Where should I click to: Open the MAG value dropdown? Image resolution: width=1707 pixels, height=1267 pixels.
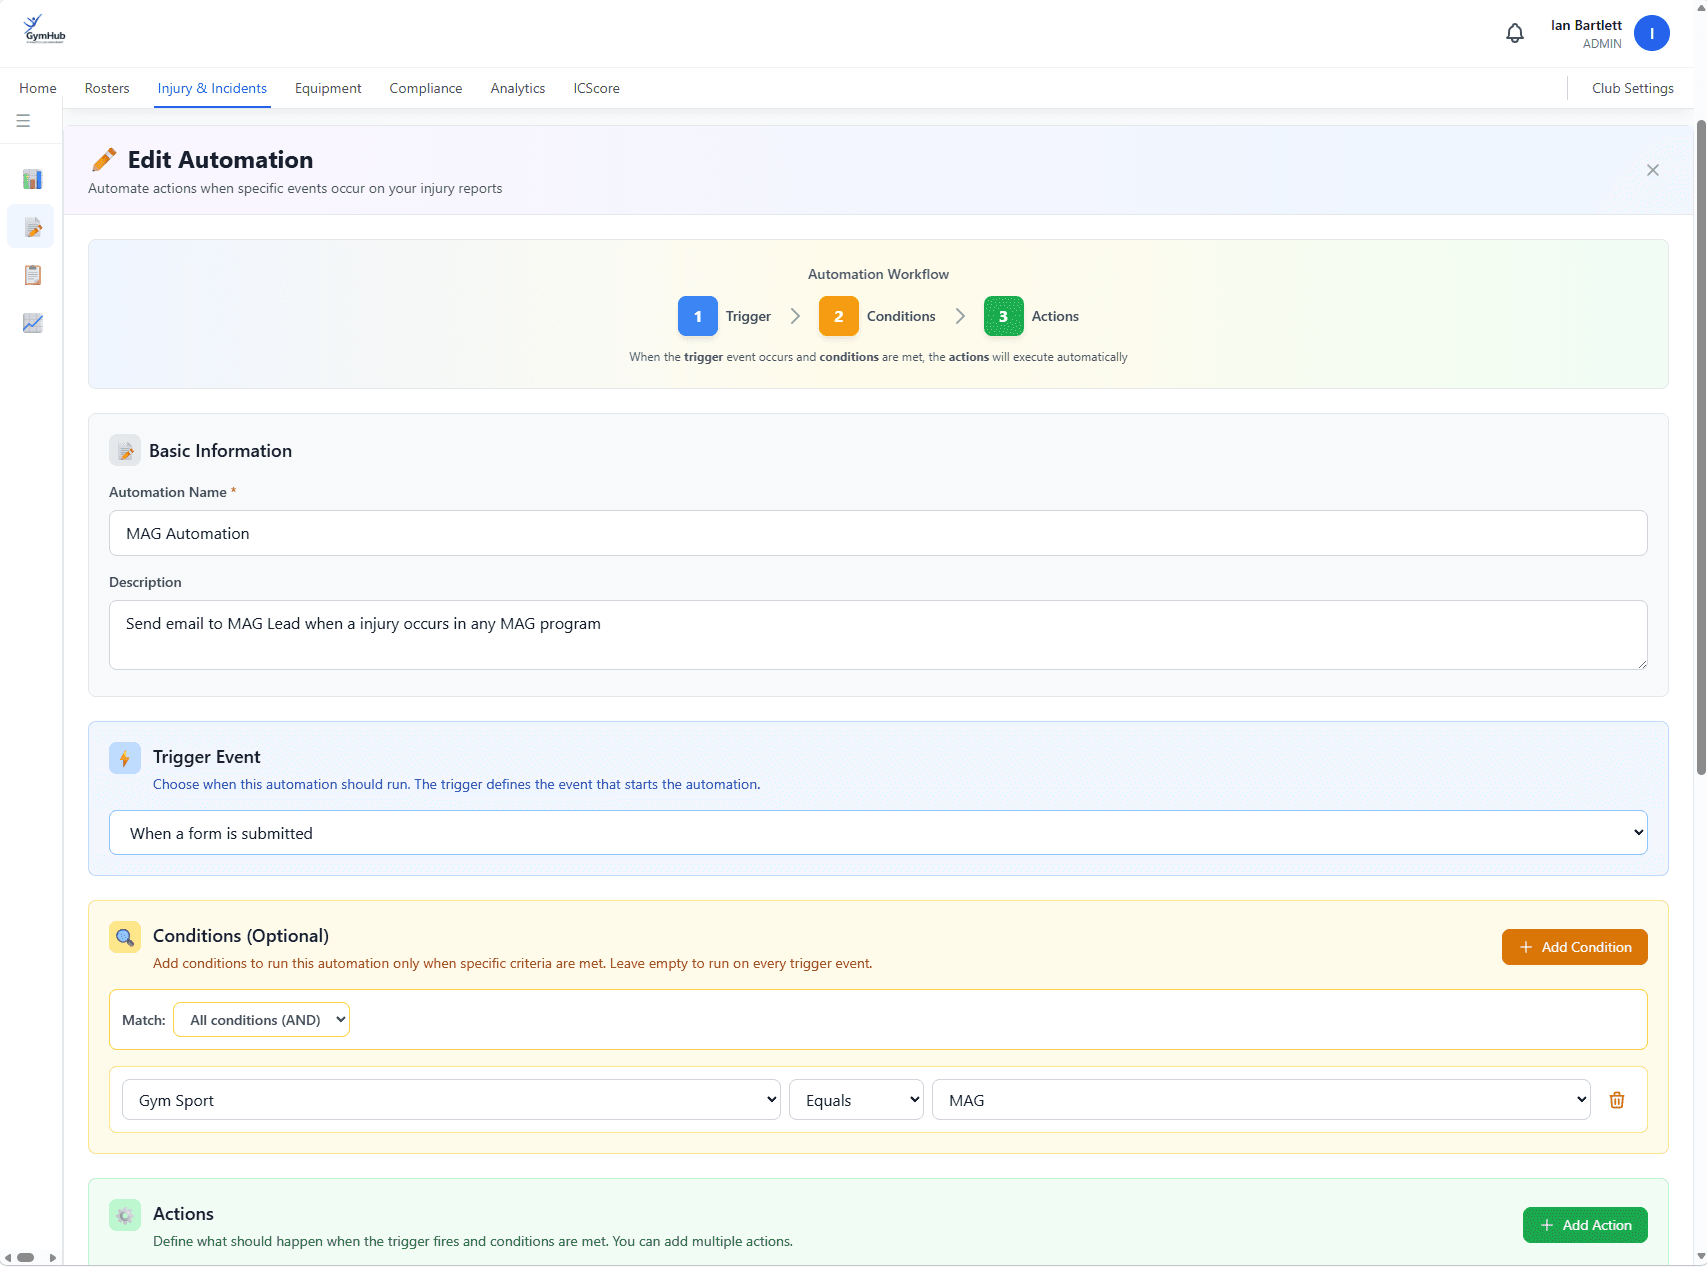(x=1261, y=1100)
